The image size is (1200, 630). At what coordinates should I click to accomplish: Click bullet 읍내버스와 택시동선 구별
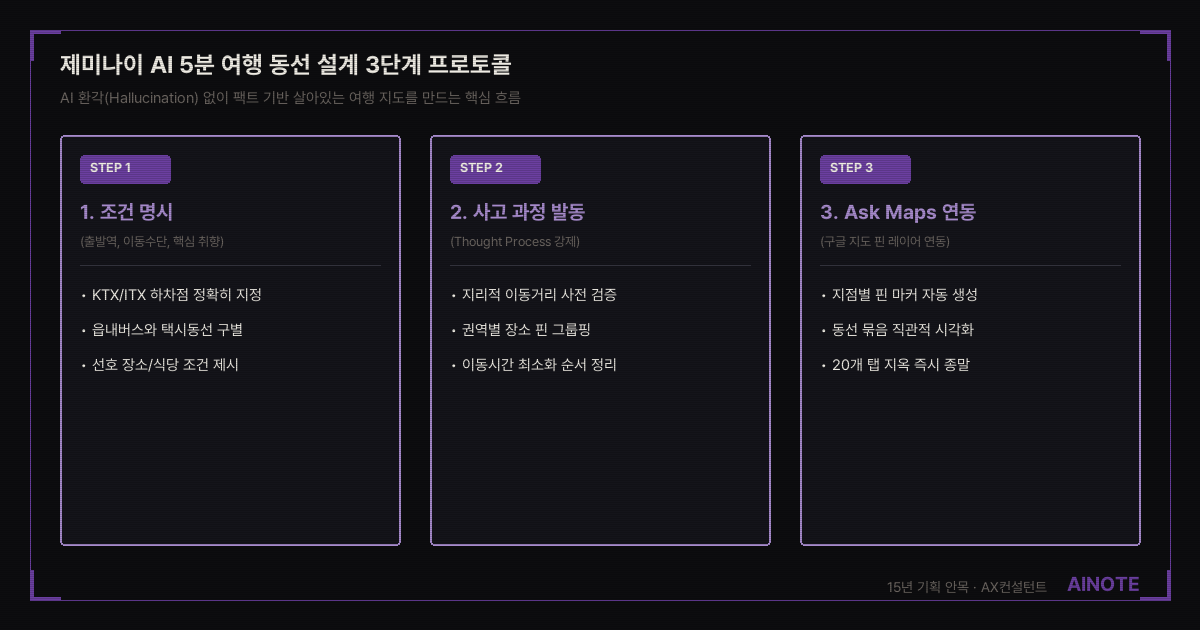coord(161,330)
